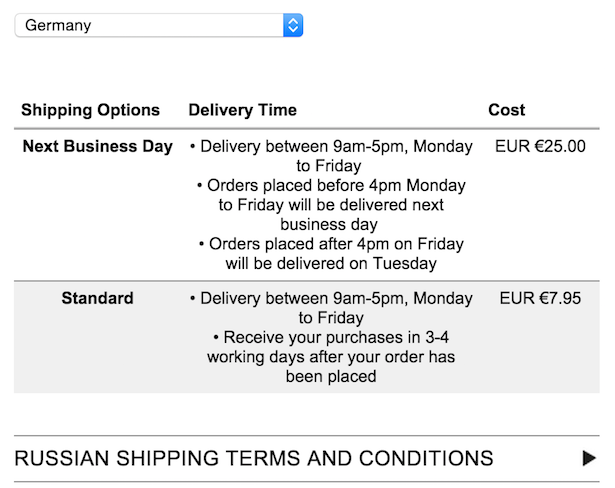Click "Receive your purchases in 3-4" bullet

[331, 337]
